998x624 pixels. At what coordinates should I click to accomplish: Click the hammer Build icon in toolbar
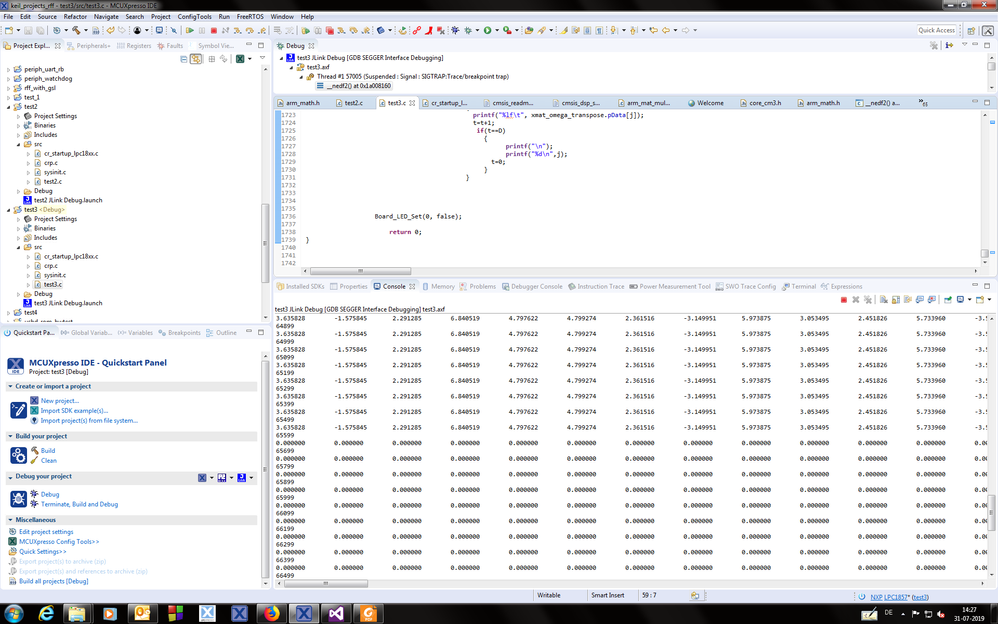pos(76,30)
